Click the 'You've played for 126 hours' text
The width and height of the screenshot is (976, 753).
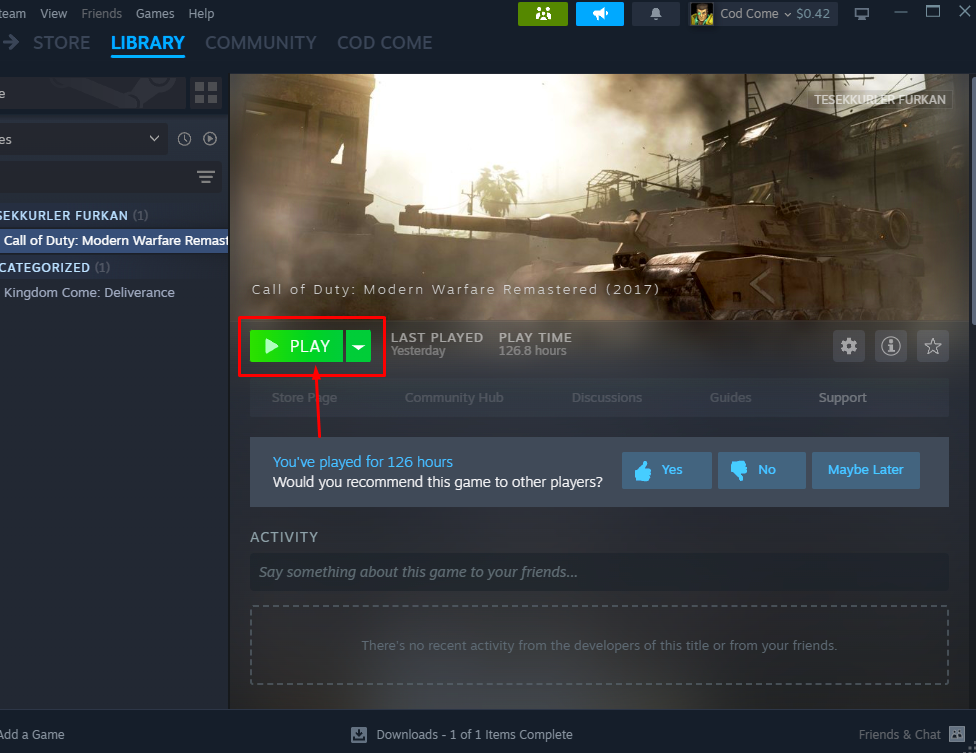(362, 462)
